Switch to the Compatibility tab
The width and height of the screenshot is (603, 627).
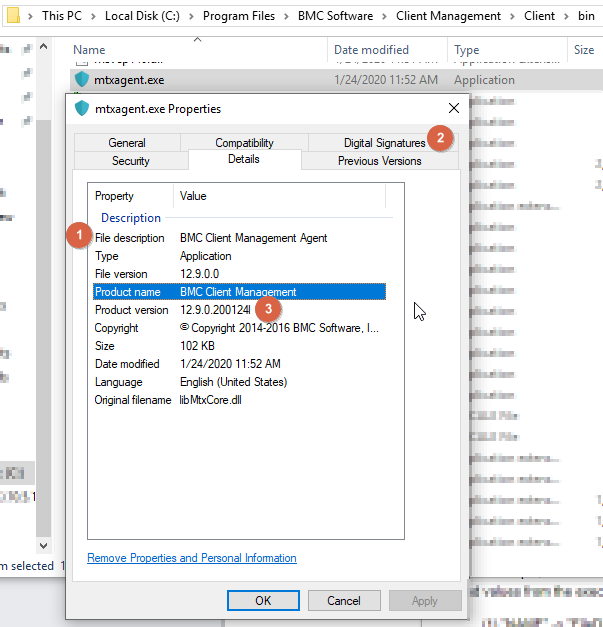[x=244, y=143]
